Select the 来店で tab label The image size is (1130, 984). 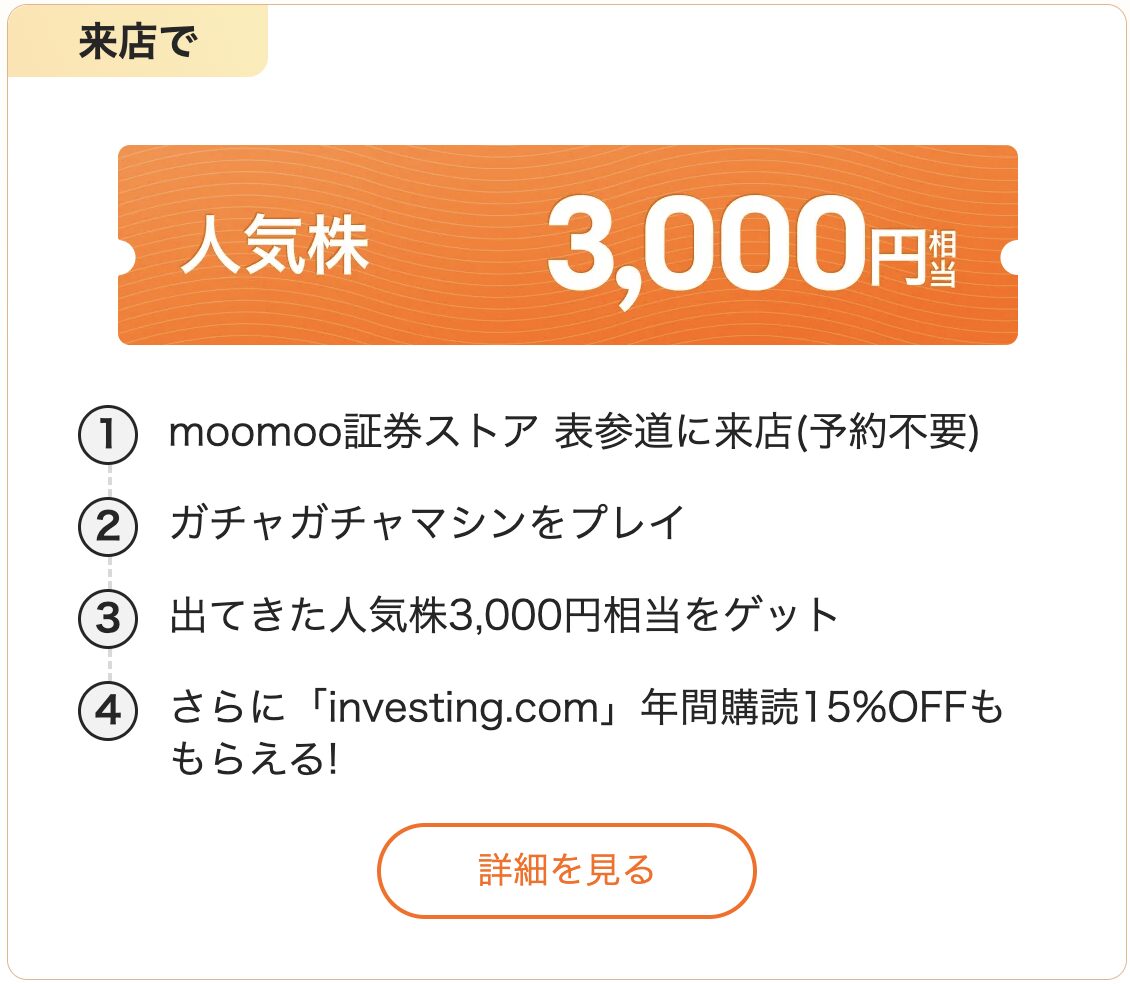[x=138, y=43]
